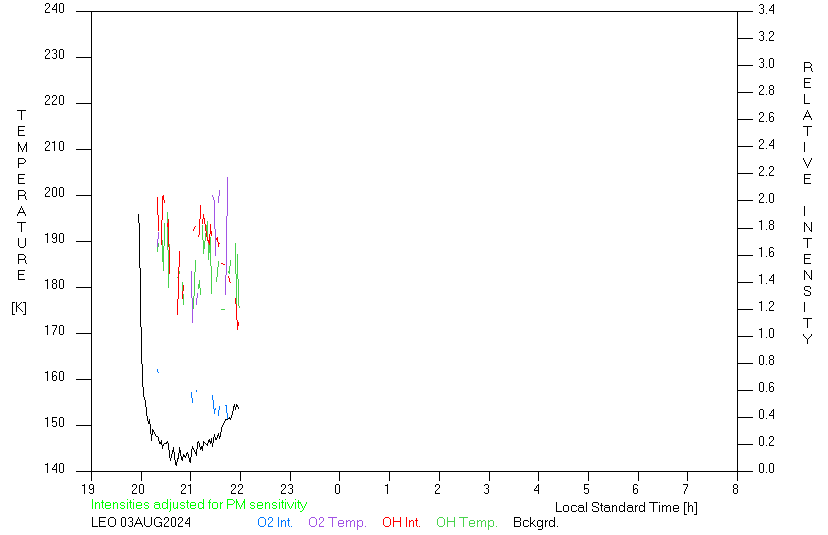Click the 0.0 relative intensity value
This screenshot has width=828, height=535.
[766, 468]
